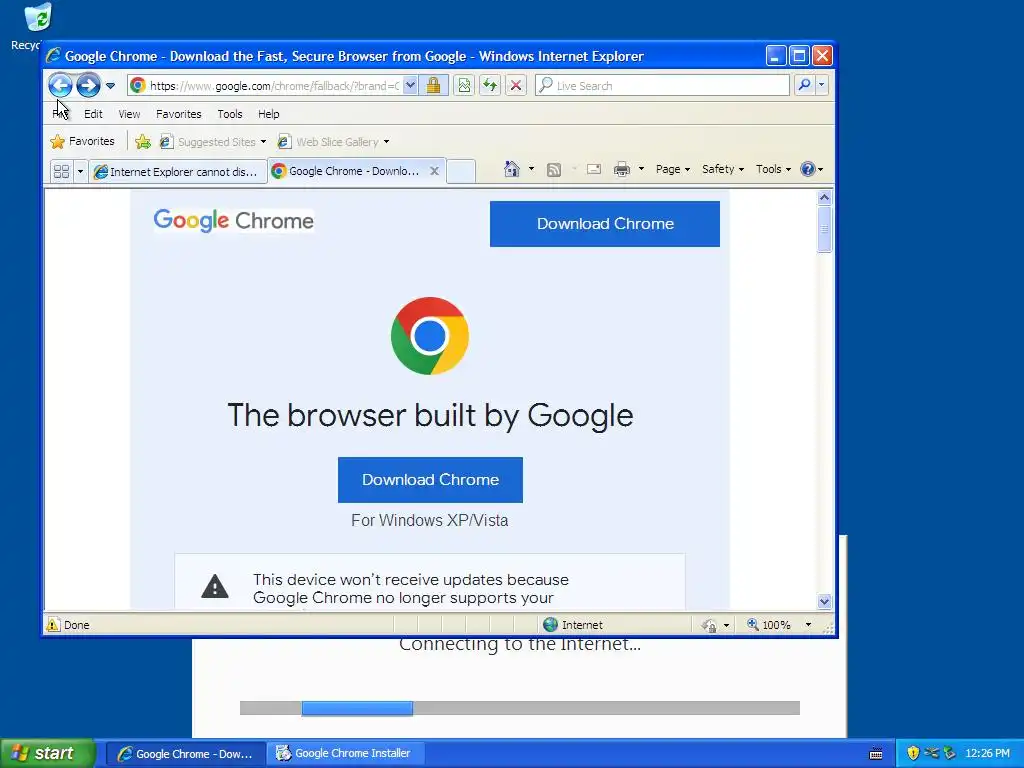Open the Tools command bar menu
The width and height of the screenshot is (1024, 768).
pos(773,169)
